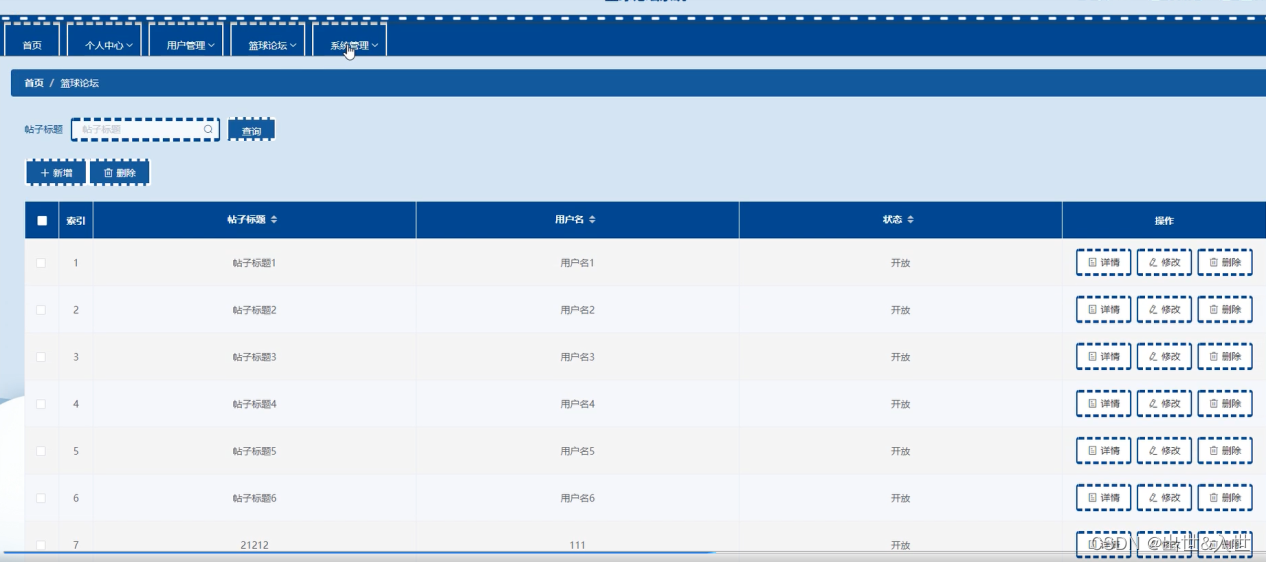Check the box for row 帖子标题4
This screenshot has width=1266, height=562.
(41, 404)
